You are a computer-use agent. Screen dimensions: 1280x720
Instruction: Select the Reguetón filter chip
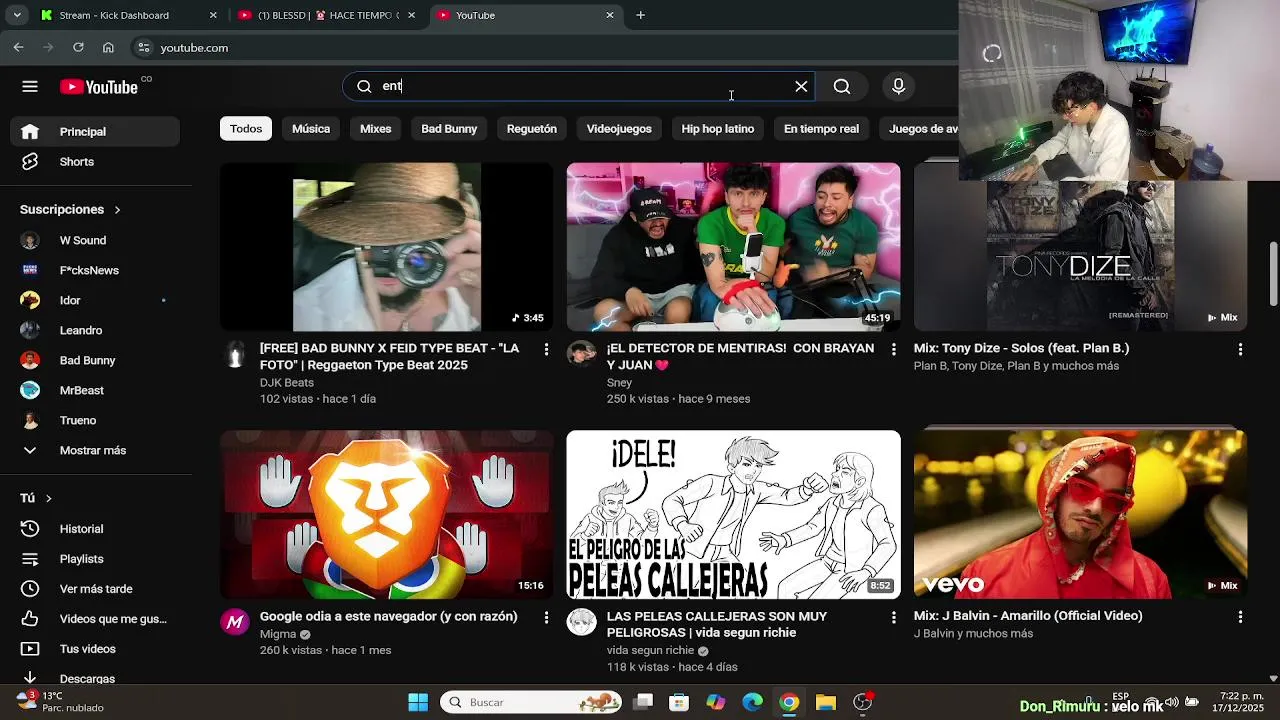click(532, 128)
